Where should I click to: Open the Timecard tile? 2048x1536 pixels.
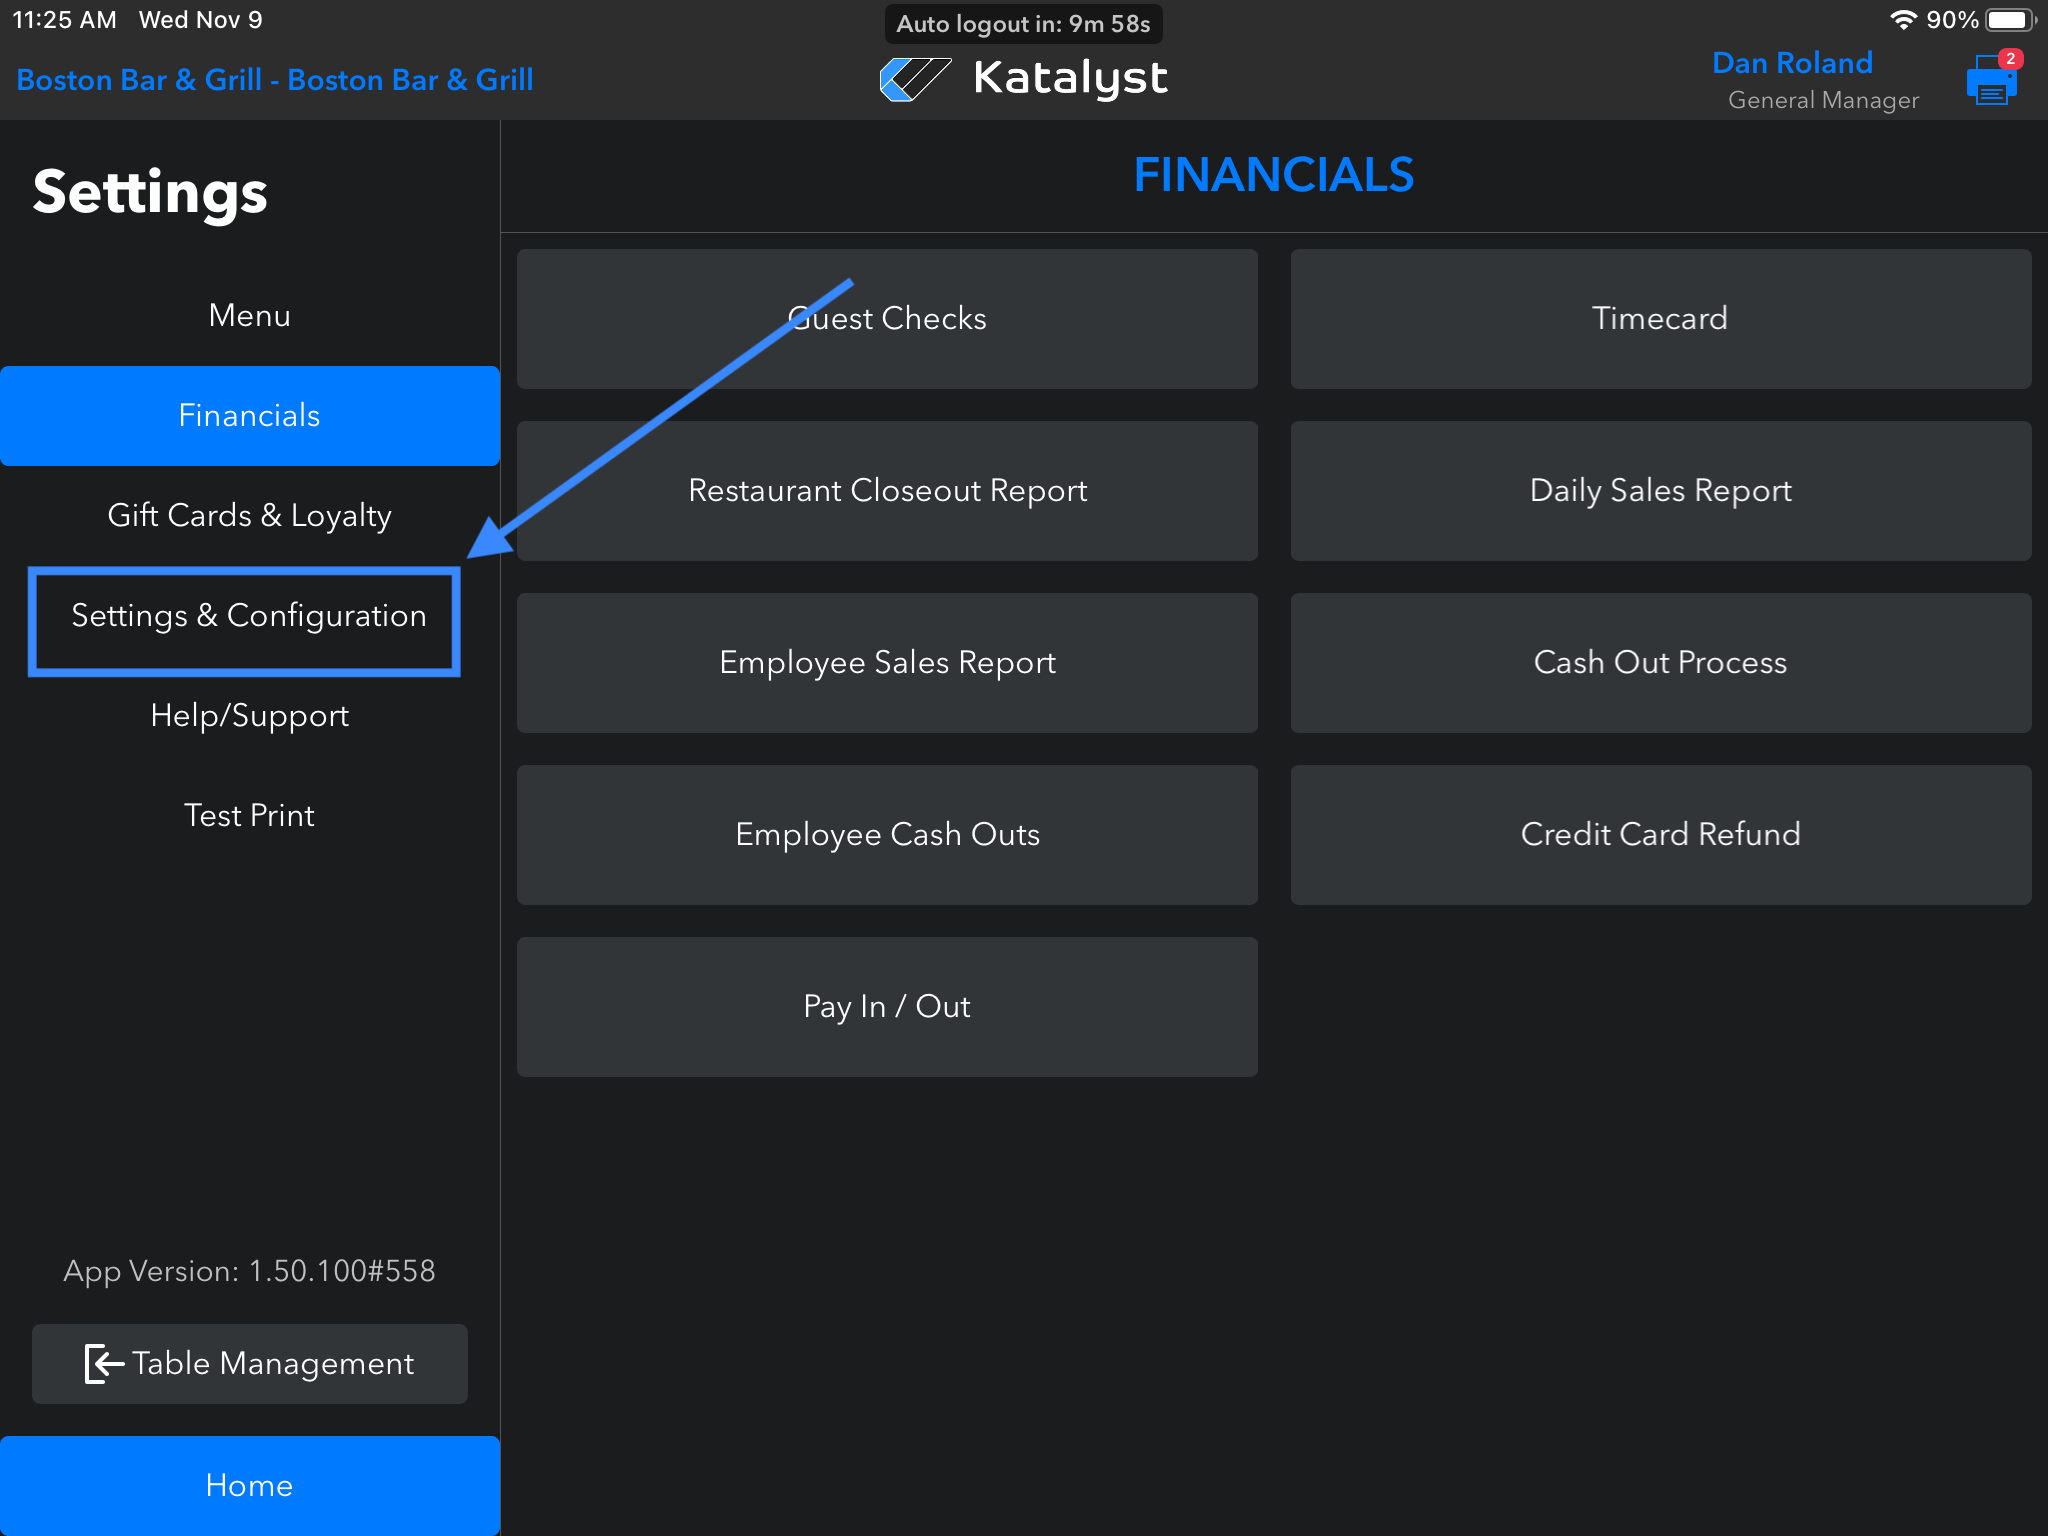(x=1660, y=319)
